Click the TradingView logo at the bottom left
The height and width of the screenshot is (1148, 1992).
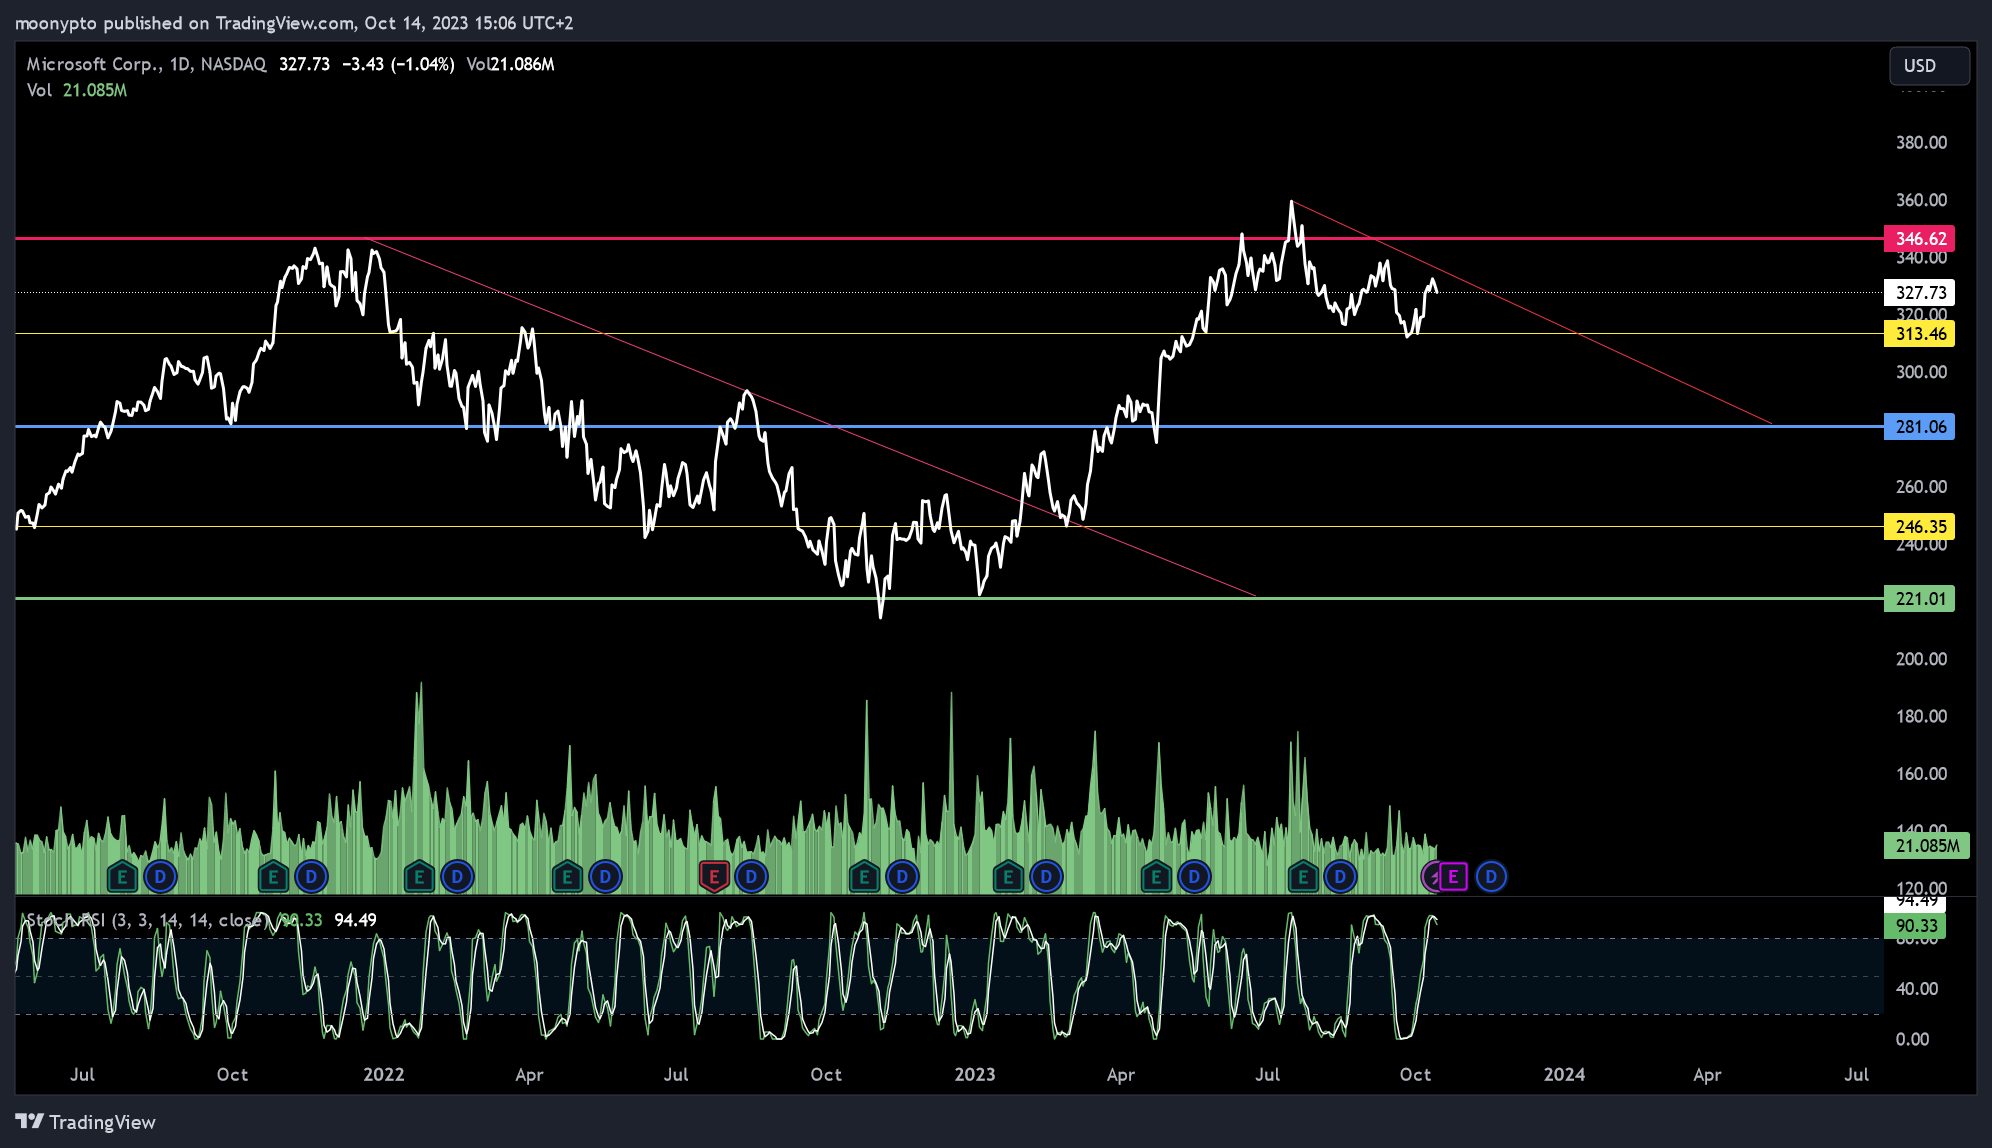86,1122
